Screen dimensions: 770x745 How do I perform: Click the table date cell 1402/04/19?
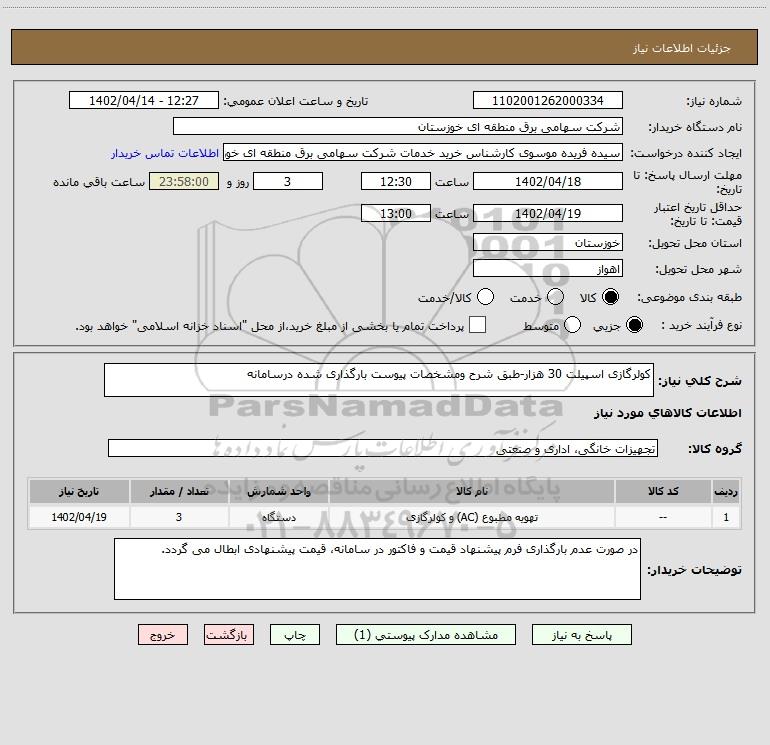click(79, 518)
